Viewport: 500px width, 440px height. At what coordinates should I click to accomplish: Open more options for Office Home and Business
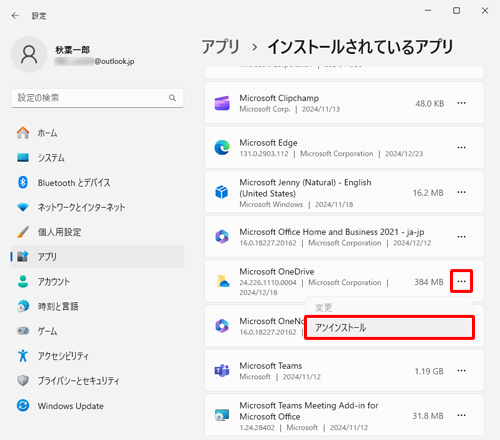(461, 237)
